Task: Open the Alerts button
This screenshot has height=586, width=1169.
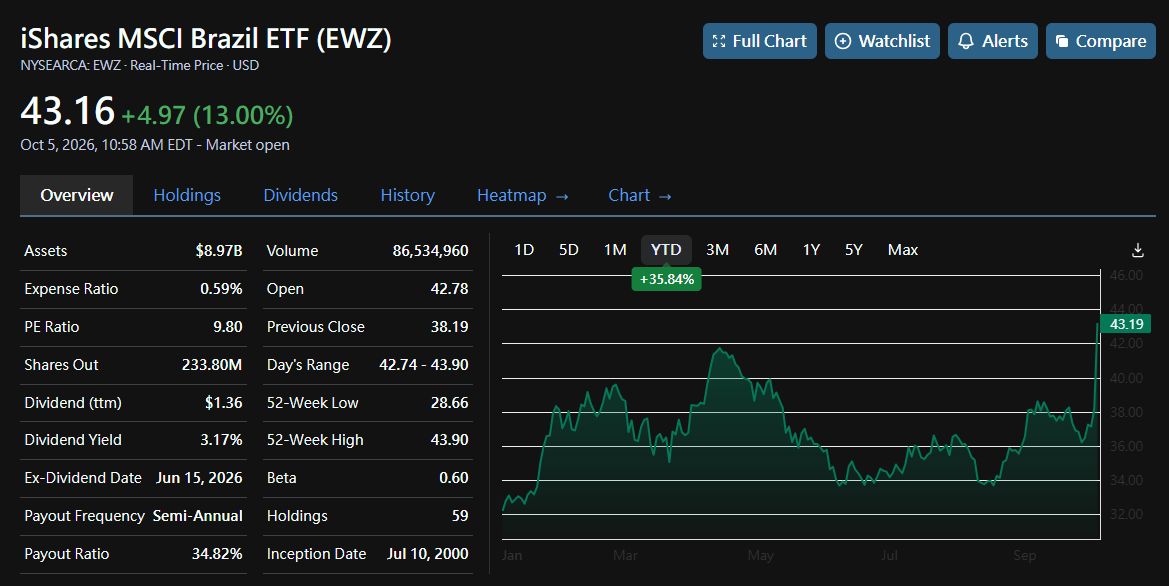Action: pos(992,41)
